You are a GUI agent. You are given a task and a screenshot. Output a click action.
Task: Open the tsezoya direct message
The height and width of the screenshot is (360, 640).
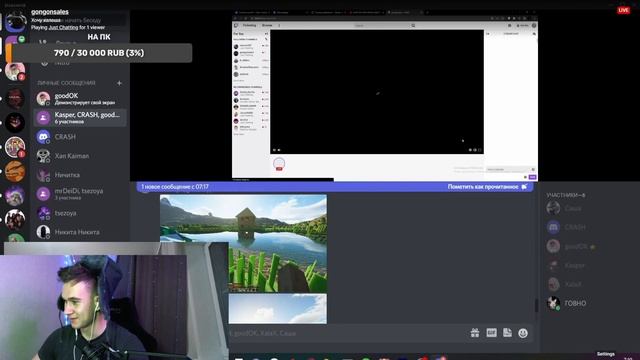80,213
